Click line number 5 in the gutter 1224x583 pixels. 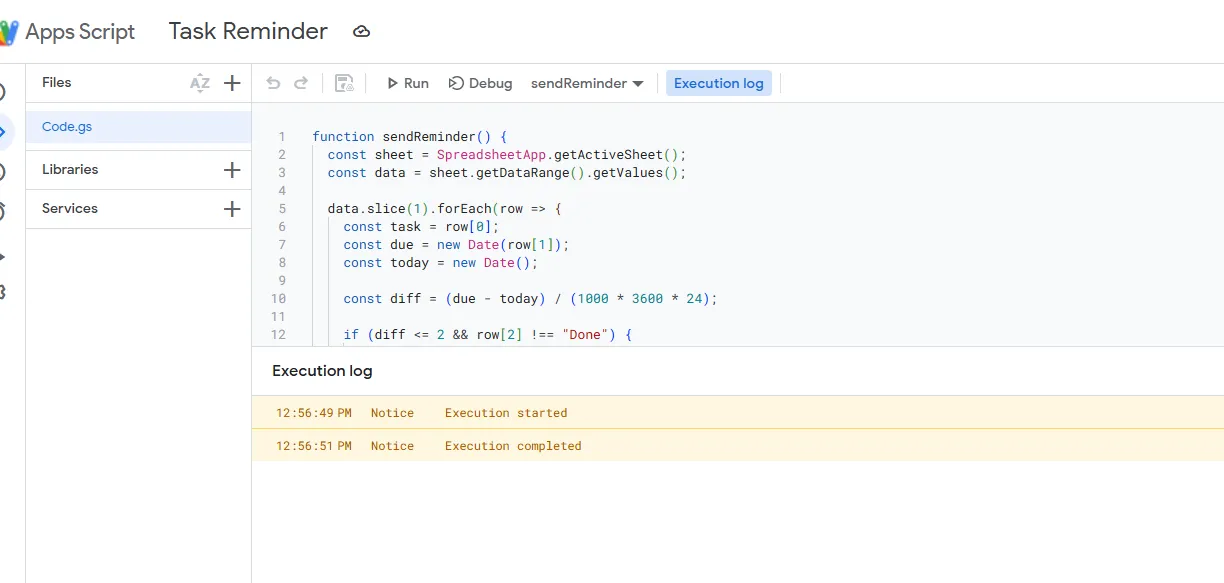click(x=282, y=208)
